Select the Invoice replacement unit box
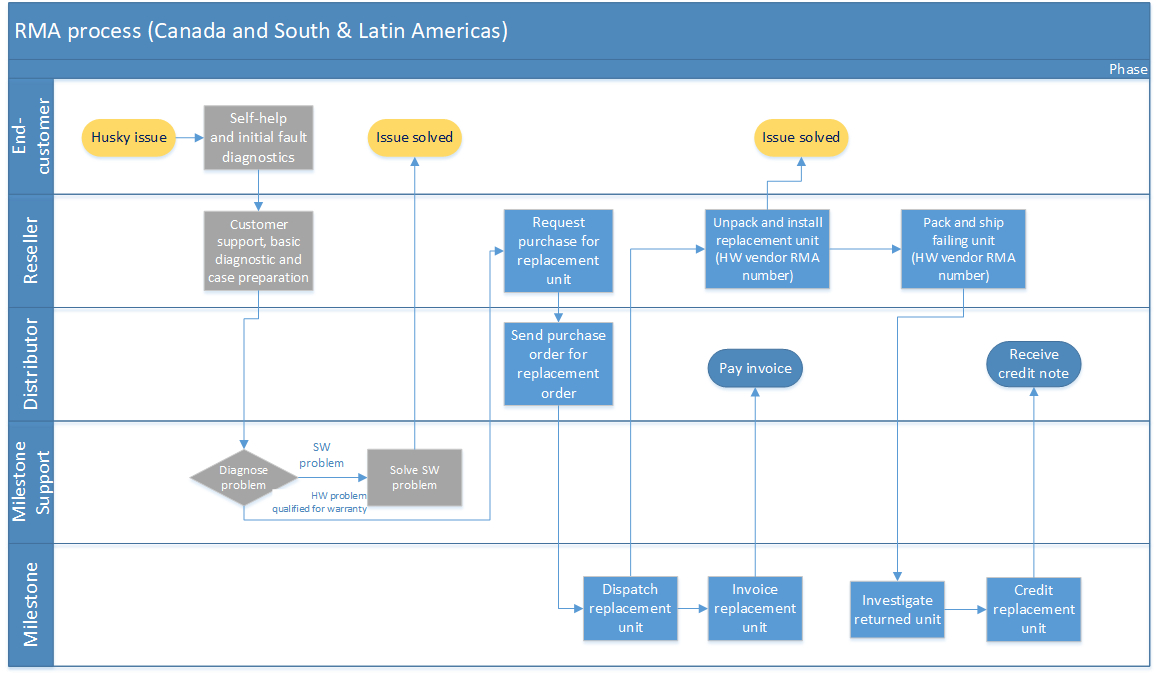Viewport: 1156px width, 674px height. pos(755,608)
